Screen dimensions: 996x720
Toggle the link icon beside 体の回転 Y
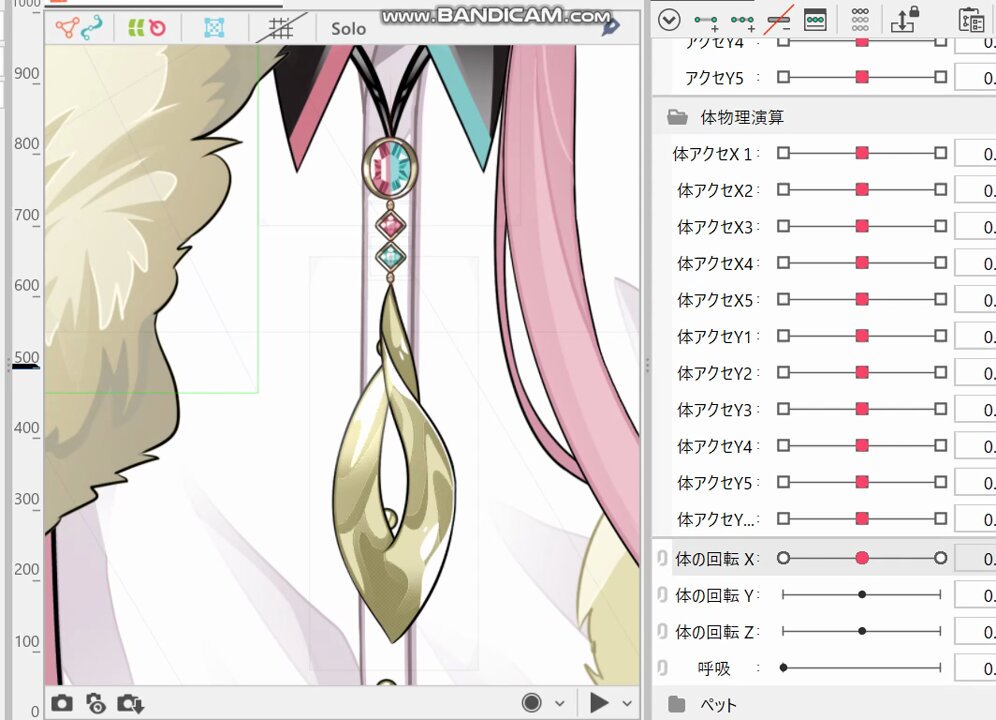[x=662, y=595]
